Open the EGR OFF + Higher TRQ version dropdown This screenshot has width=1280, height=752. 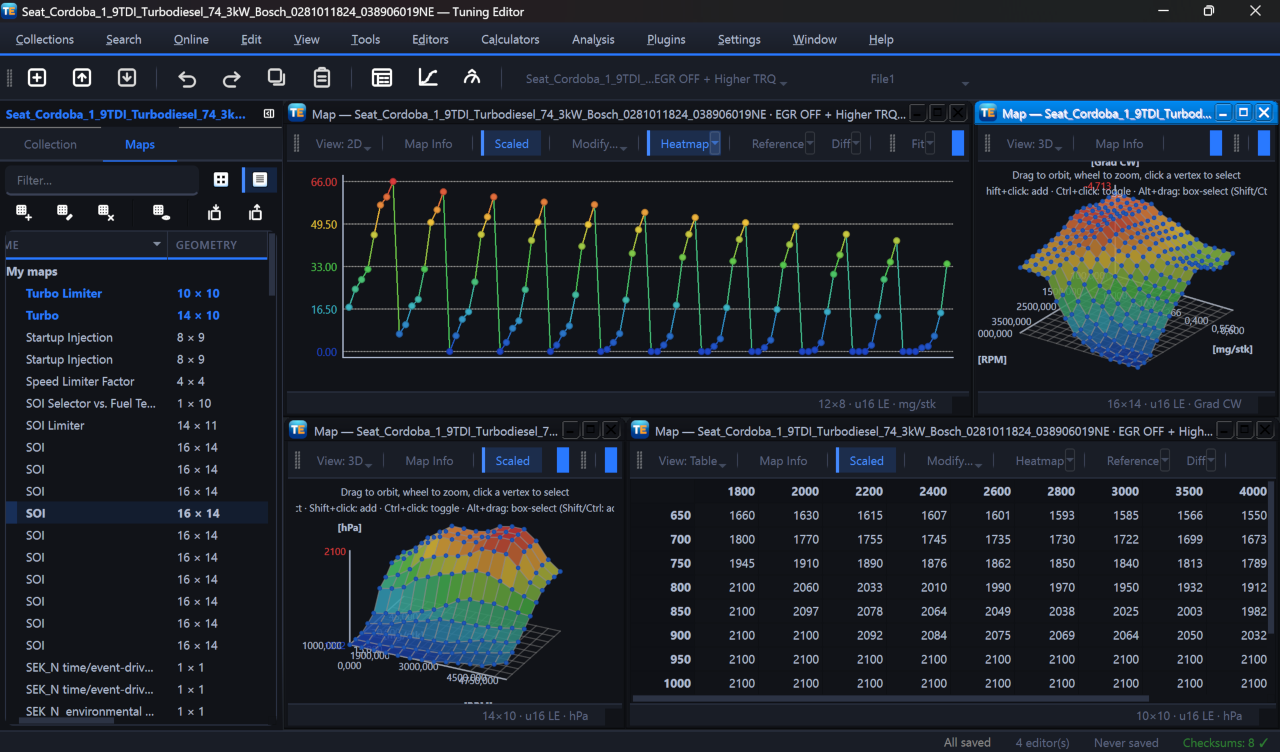pos(656,79)
